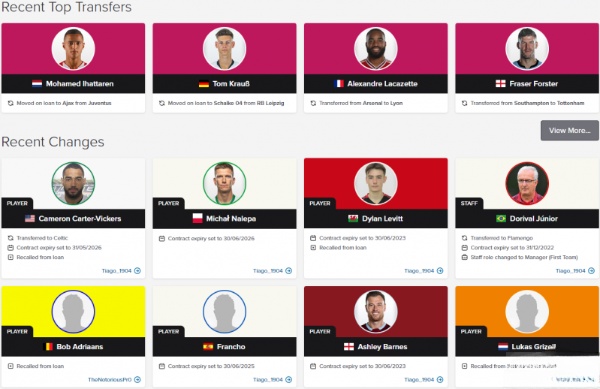Click the Francho placeholder avatar
The width and height of the screenshot is (600, 389).
click(225, 312)
